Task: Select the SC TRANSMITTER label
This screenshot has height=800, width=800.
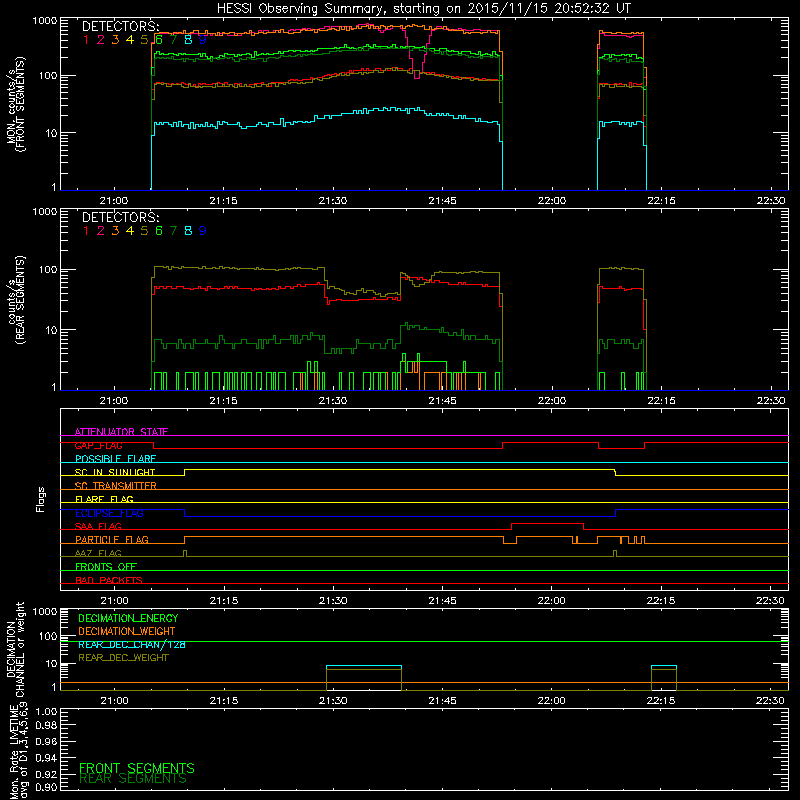Action: (115, 486)
